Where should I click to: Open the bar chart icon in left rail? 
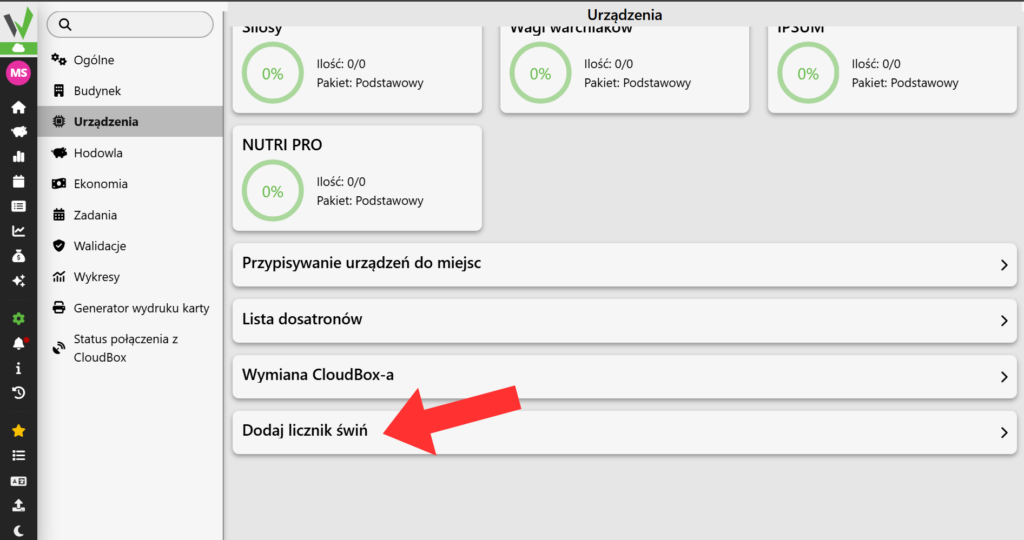pyautogui.click(x=18, y=157)
